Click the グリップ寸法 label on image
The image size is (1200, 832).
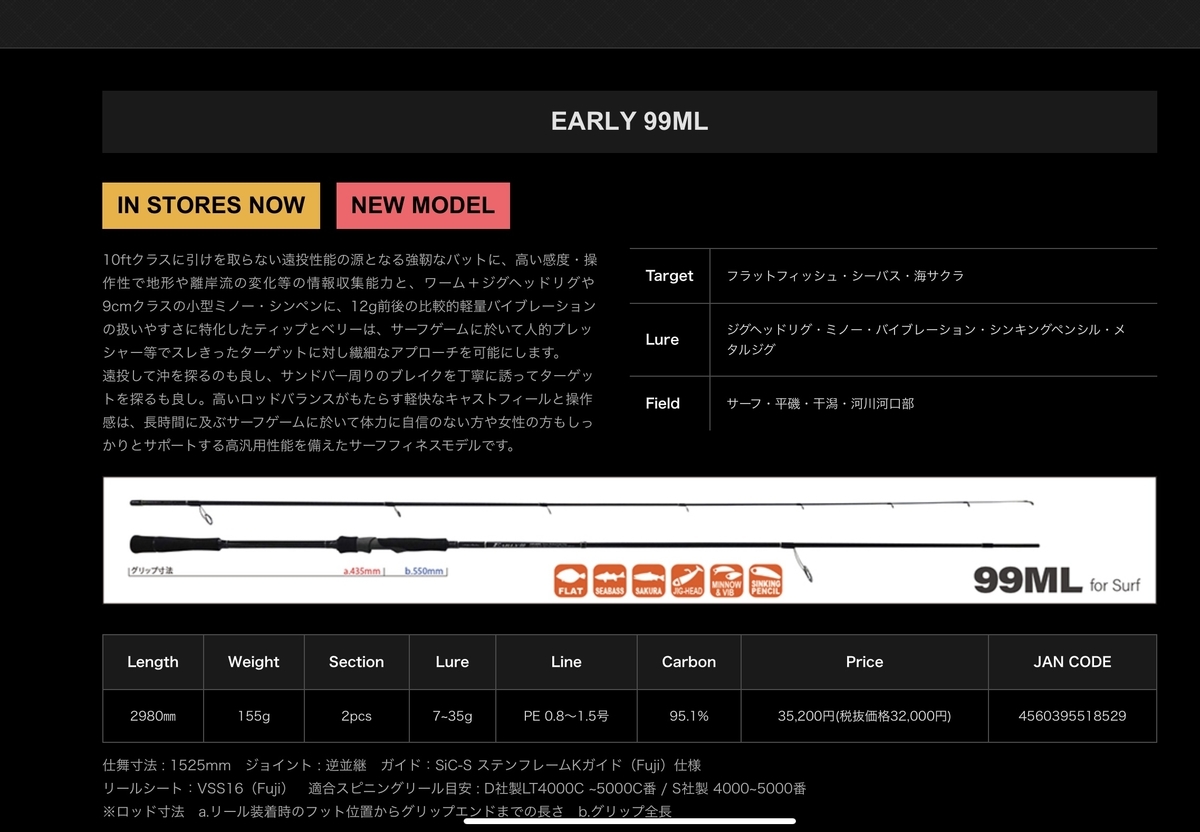pos(151,572)
